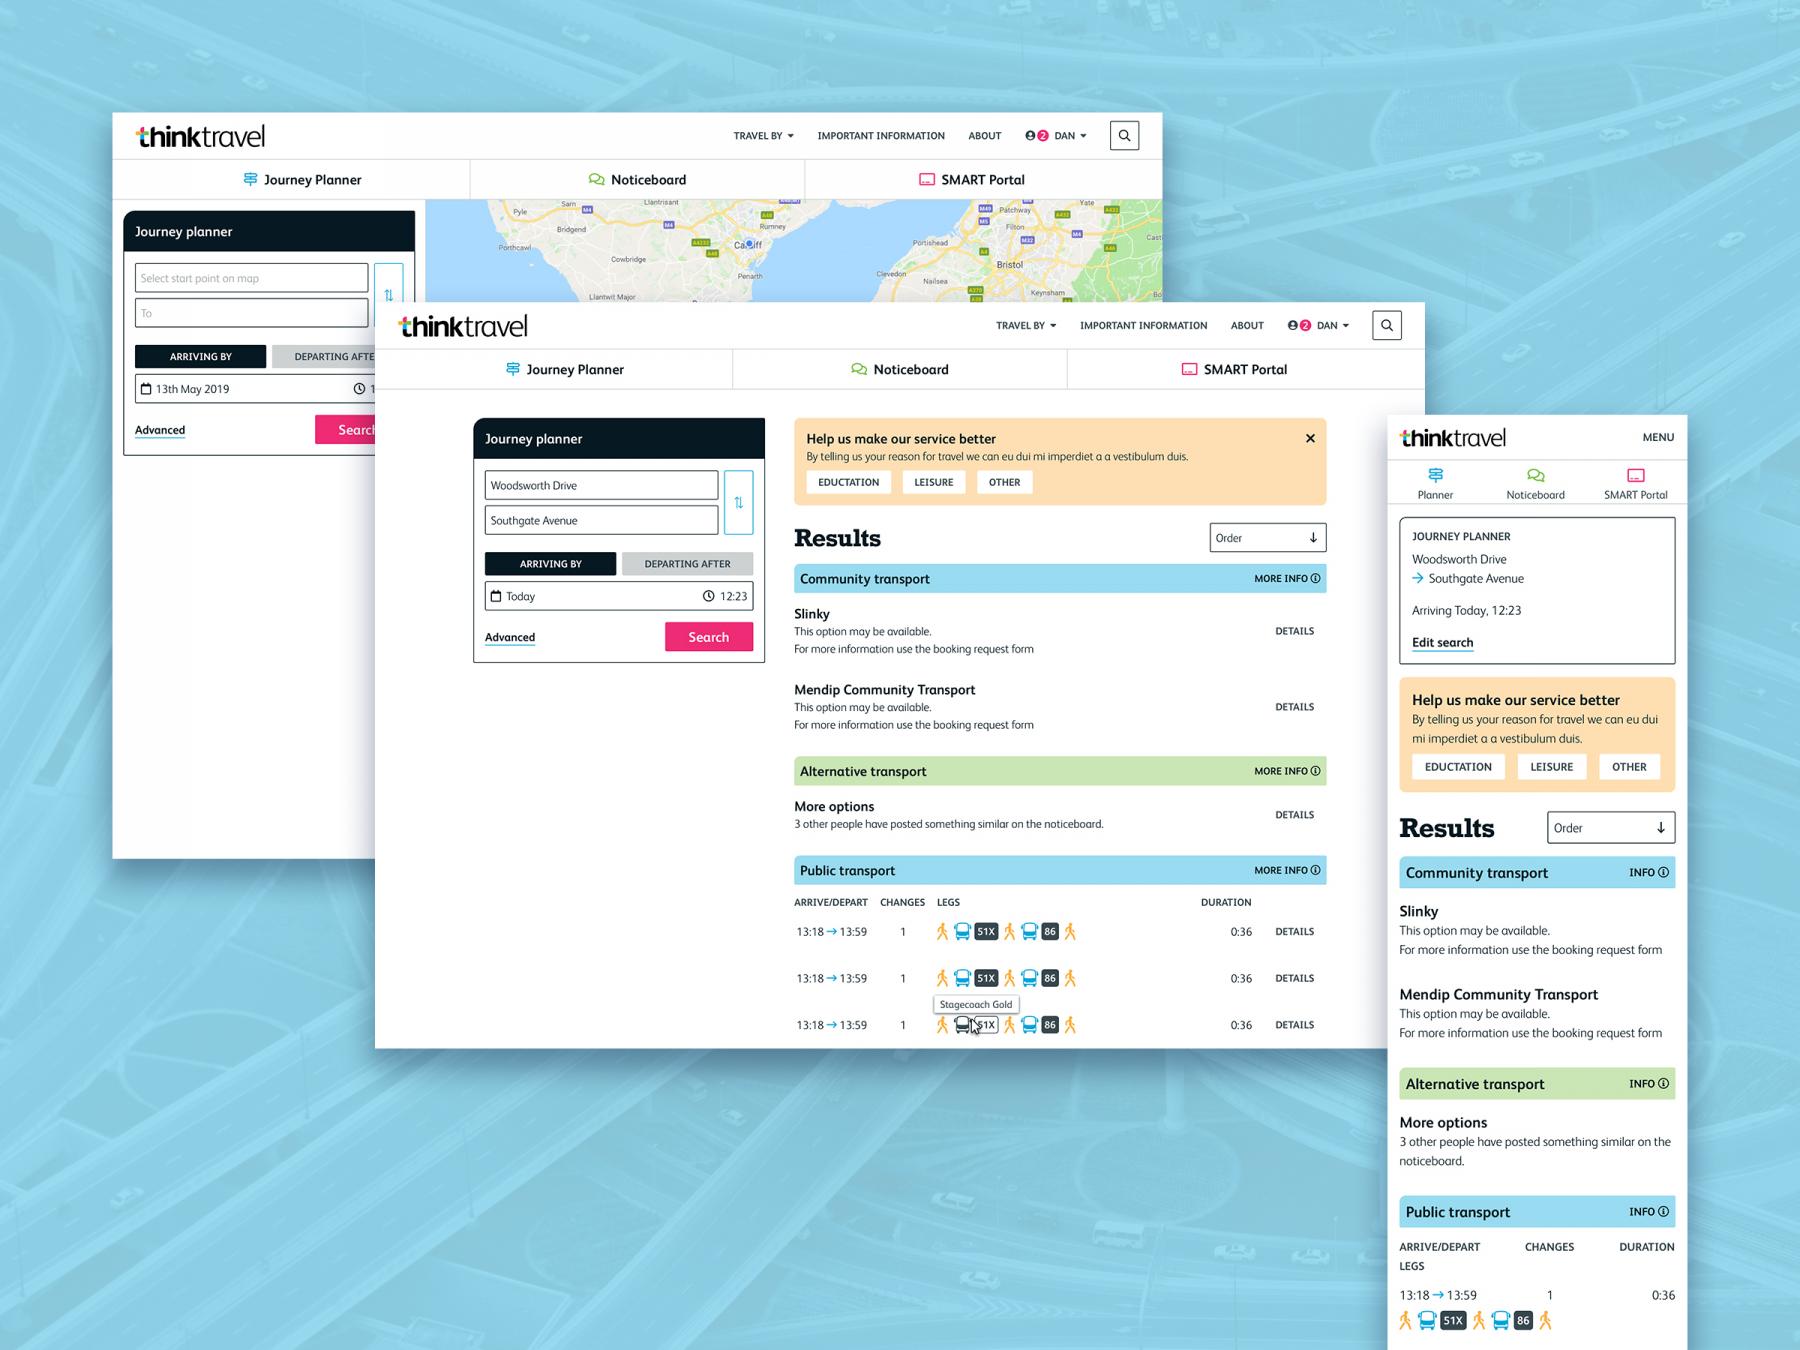The width and height of the screenshot is (1800, 1350).
Task: Open the Journey Planner tab in front window
Action: click(x=564, y=369)
